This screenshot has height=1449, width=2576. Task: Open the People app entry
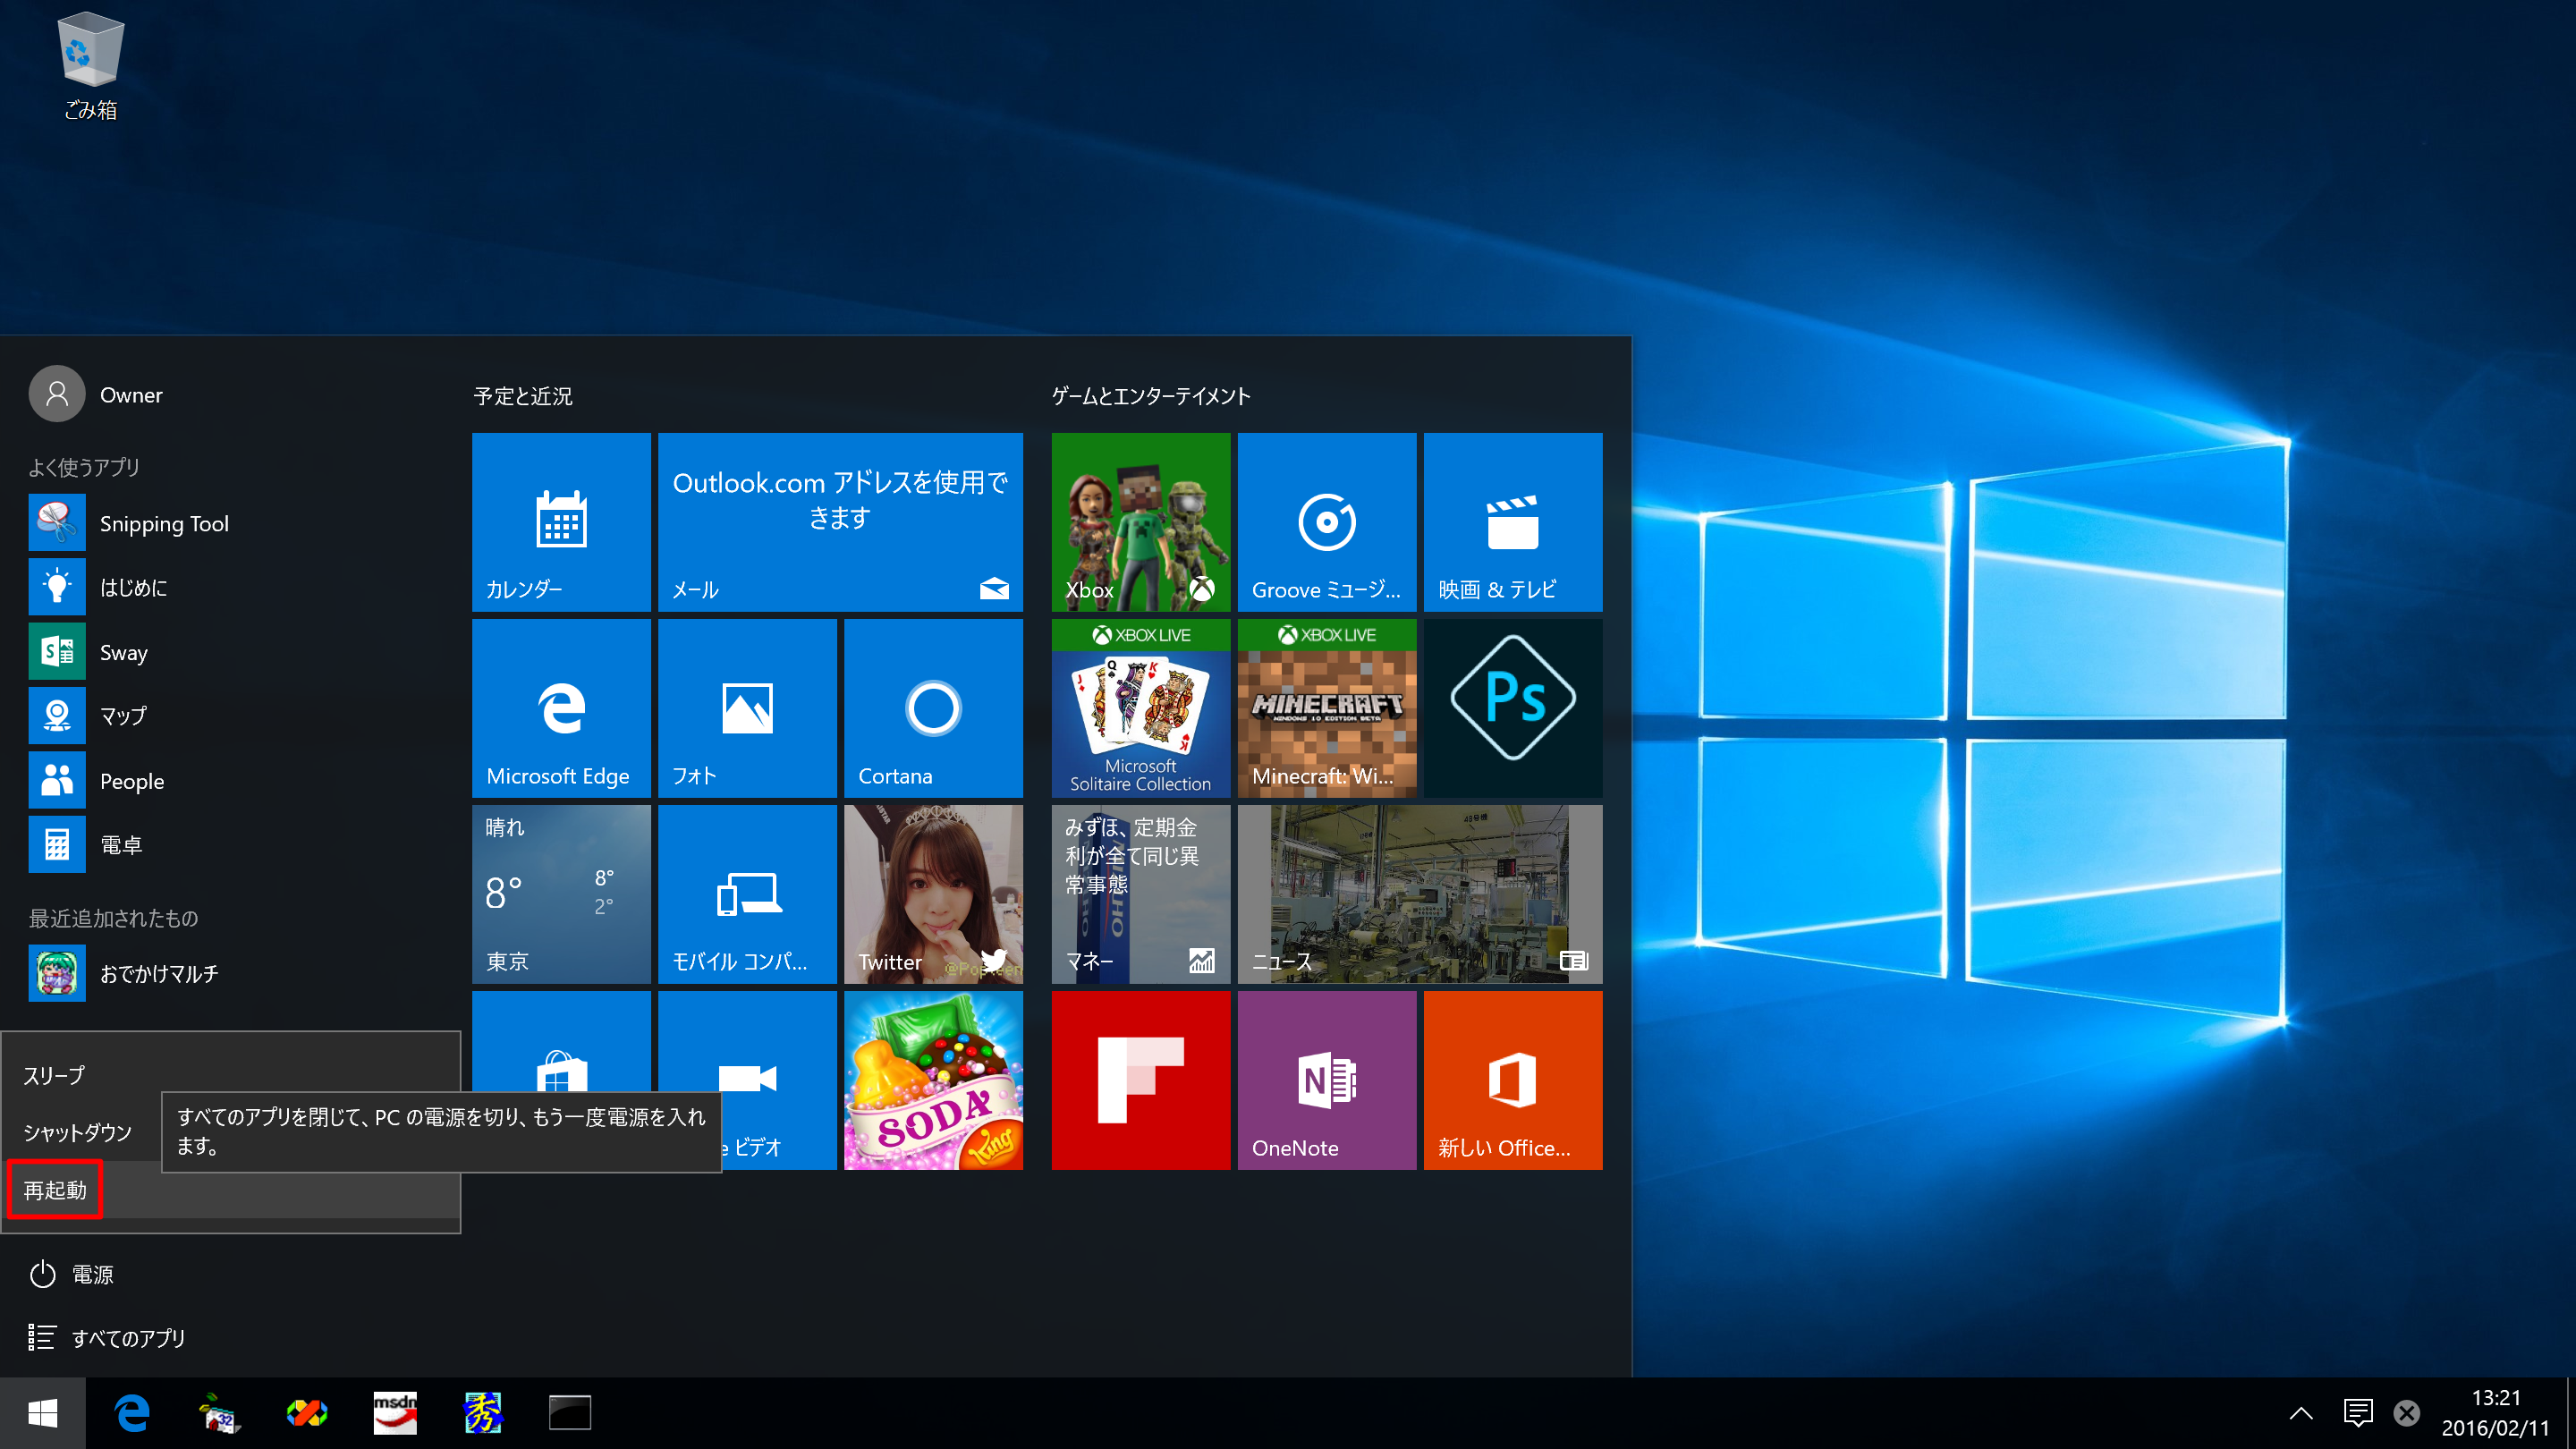point(230,781)
